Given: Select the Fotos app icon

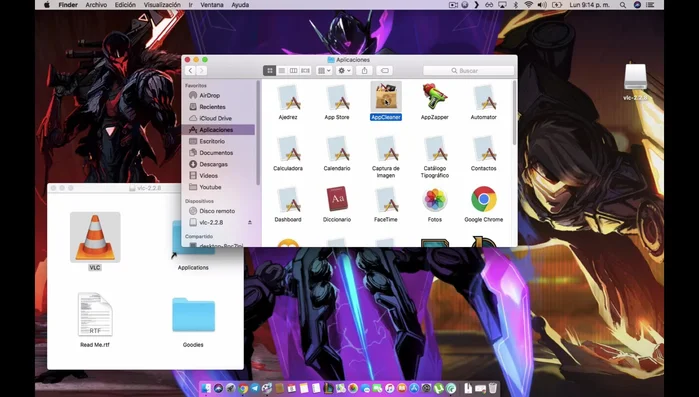Looking at the screenshot, I should pos(435,199).
